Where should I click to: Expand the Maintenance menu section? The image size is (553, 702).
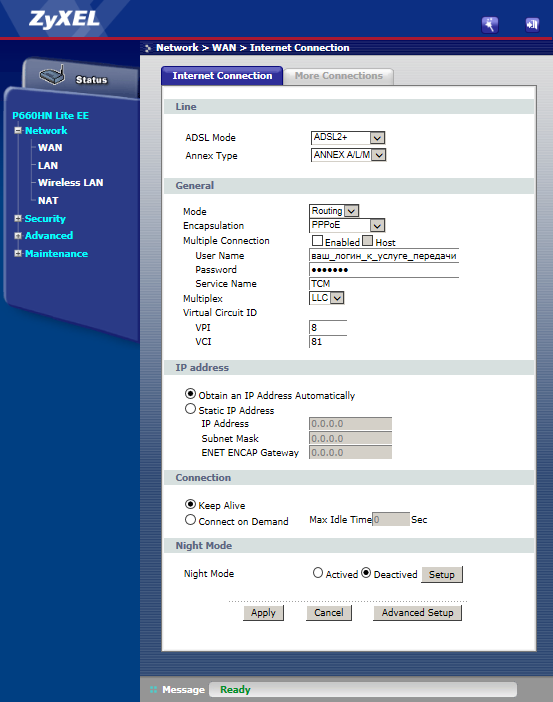18,253
